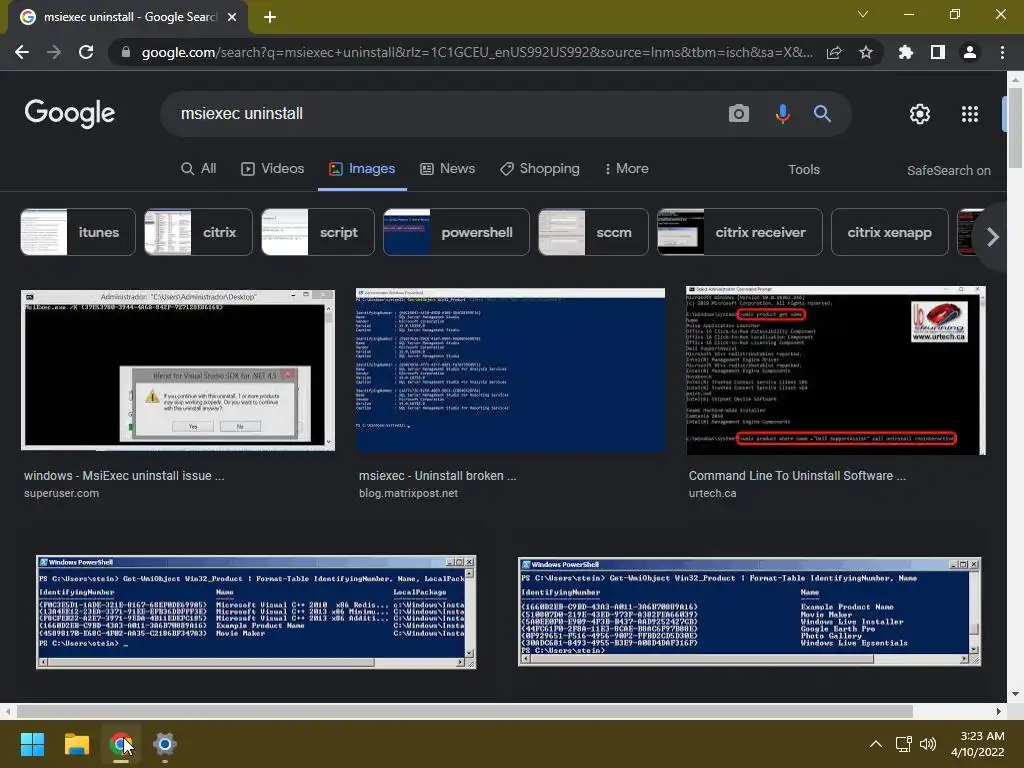
Task: Close the msiexec uninstall tab
Action: pos(232,17)
